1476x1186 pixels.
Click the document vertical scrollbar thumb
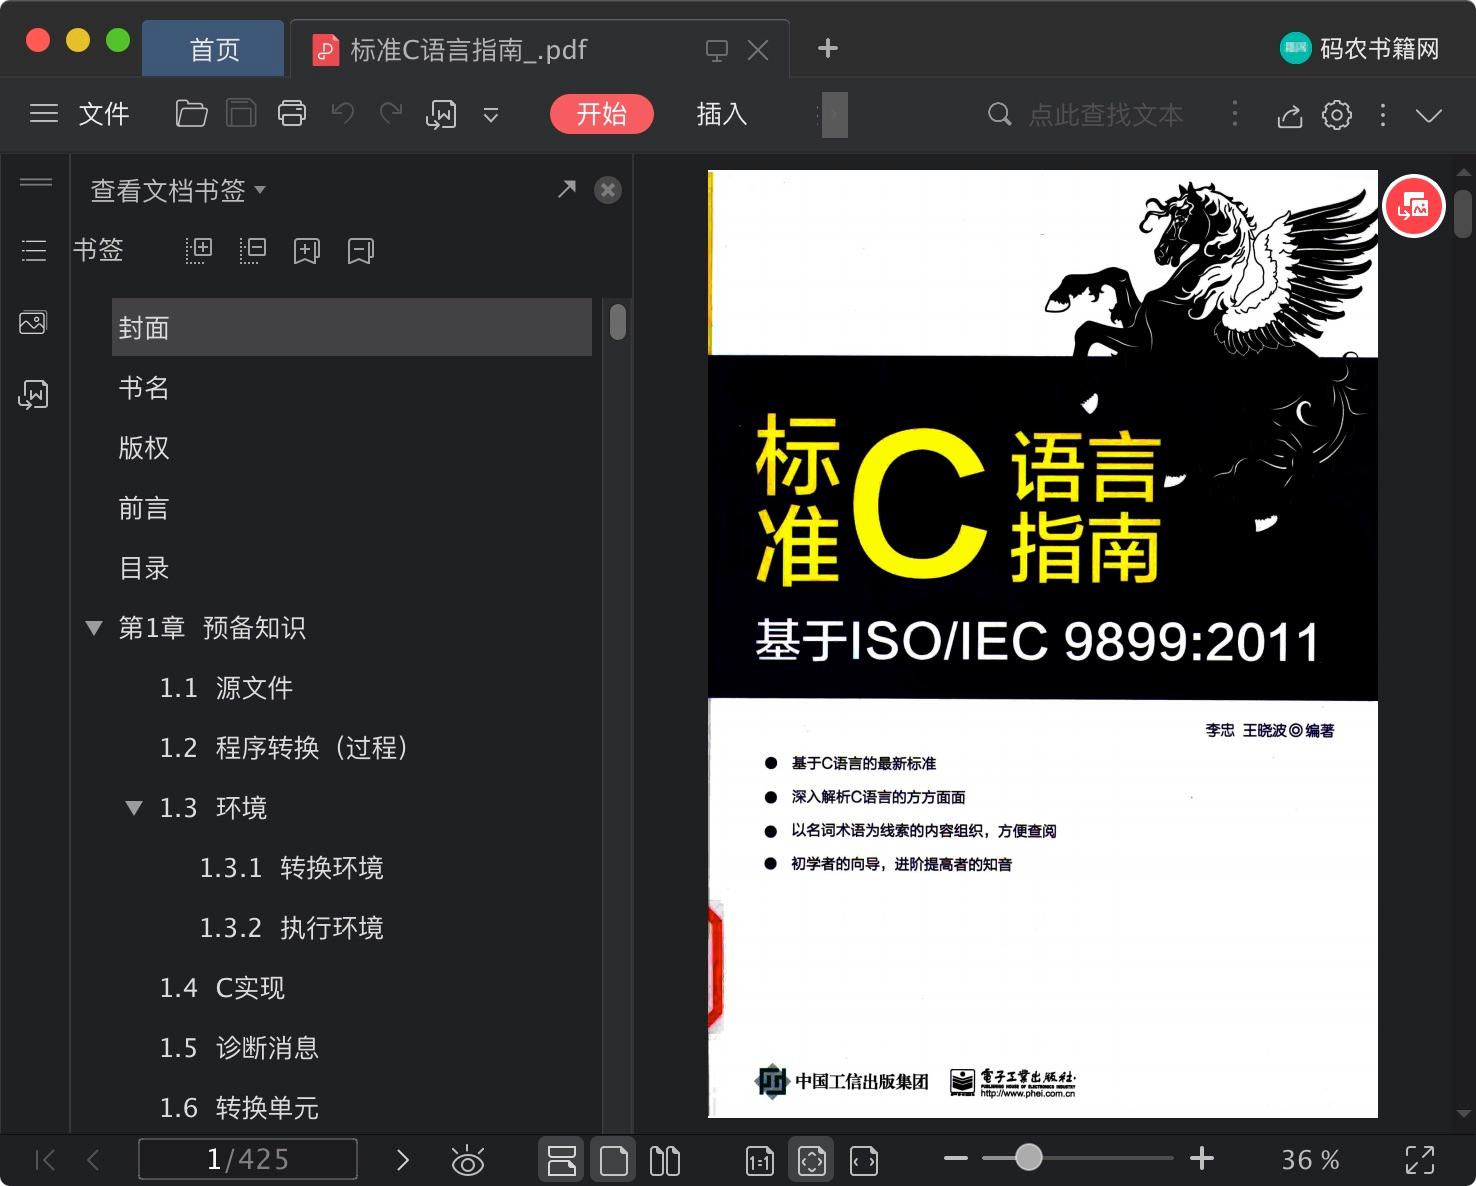click(1463, 214)
